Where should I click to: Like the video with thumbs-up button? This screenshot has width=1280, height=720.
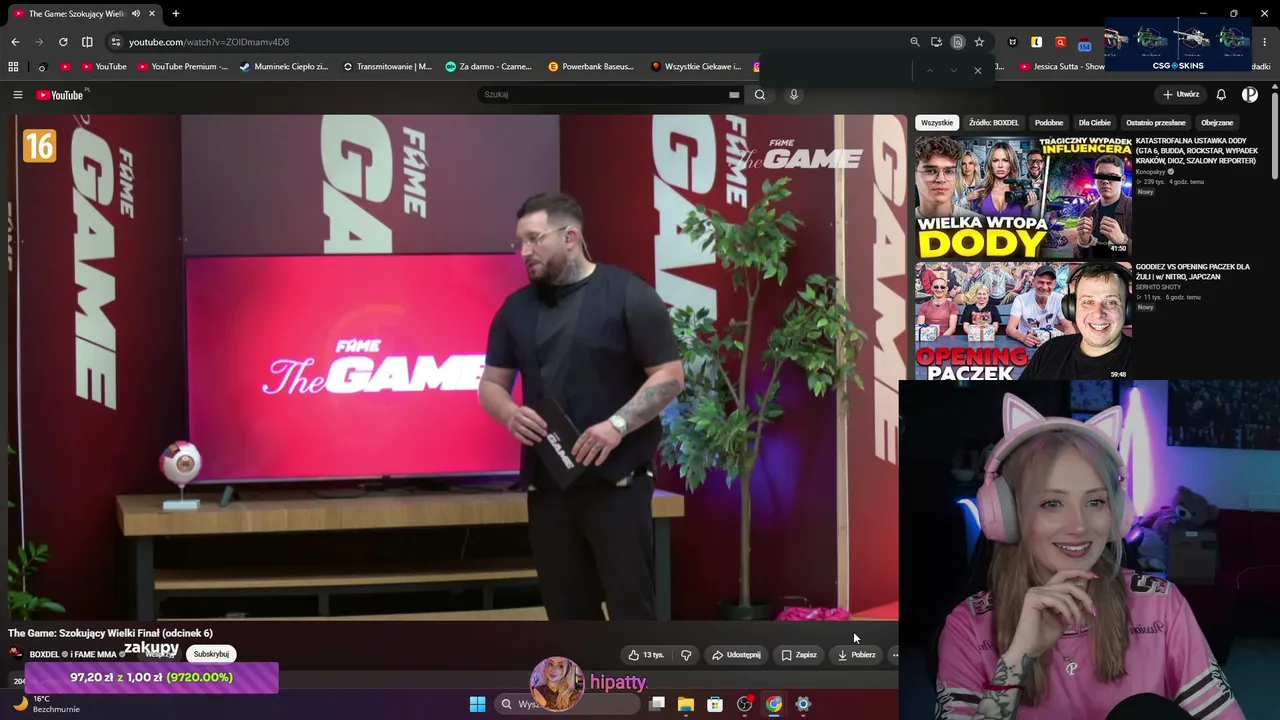[646, 655]
